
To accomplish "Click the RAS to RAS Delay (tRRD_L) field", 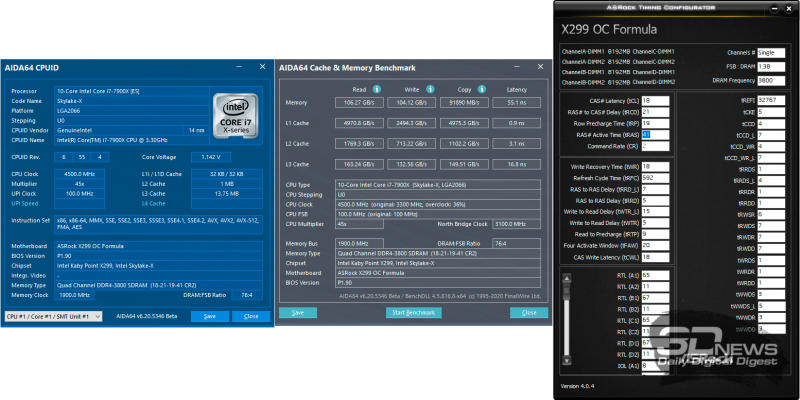I will coord(655,189).
